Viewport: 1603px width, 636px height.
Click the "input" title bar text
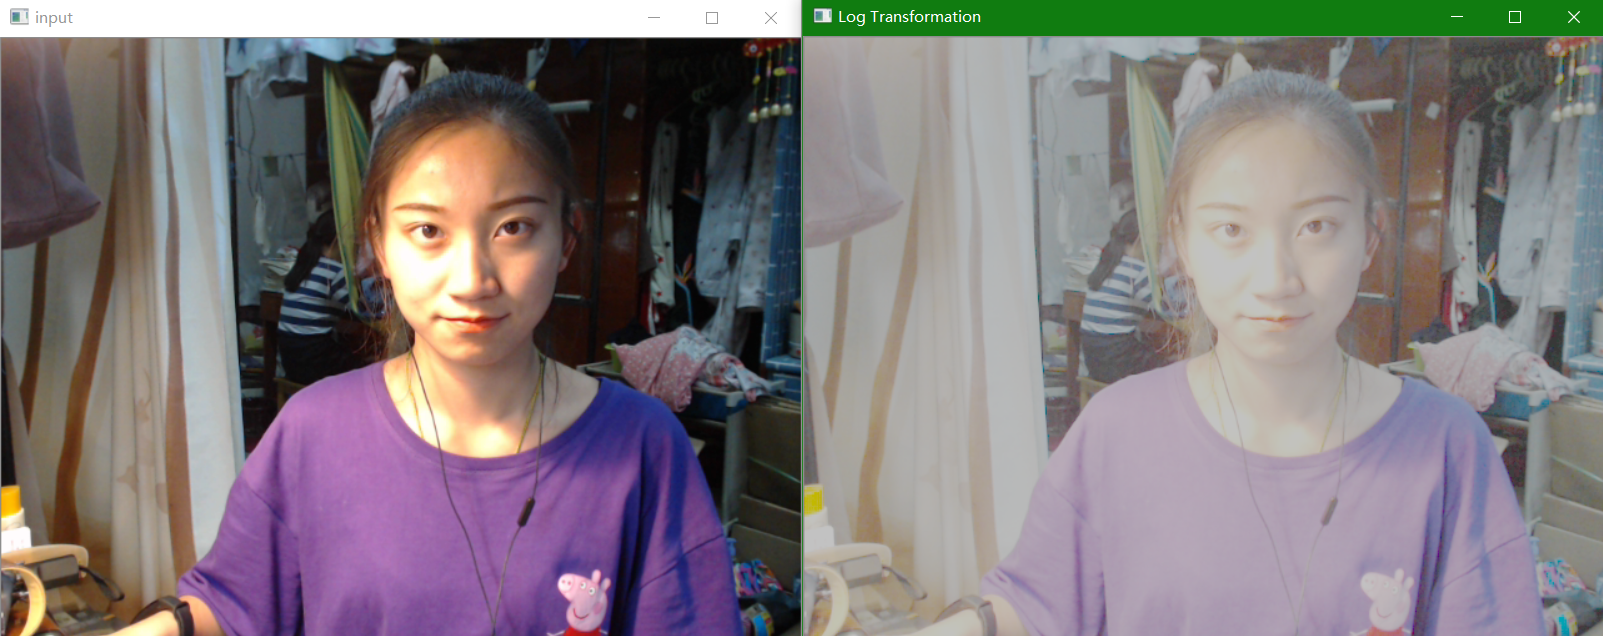coord(54,18)
